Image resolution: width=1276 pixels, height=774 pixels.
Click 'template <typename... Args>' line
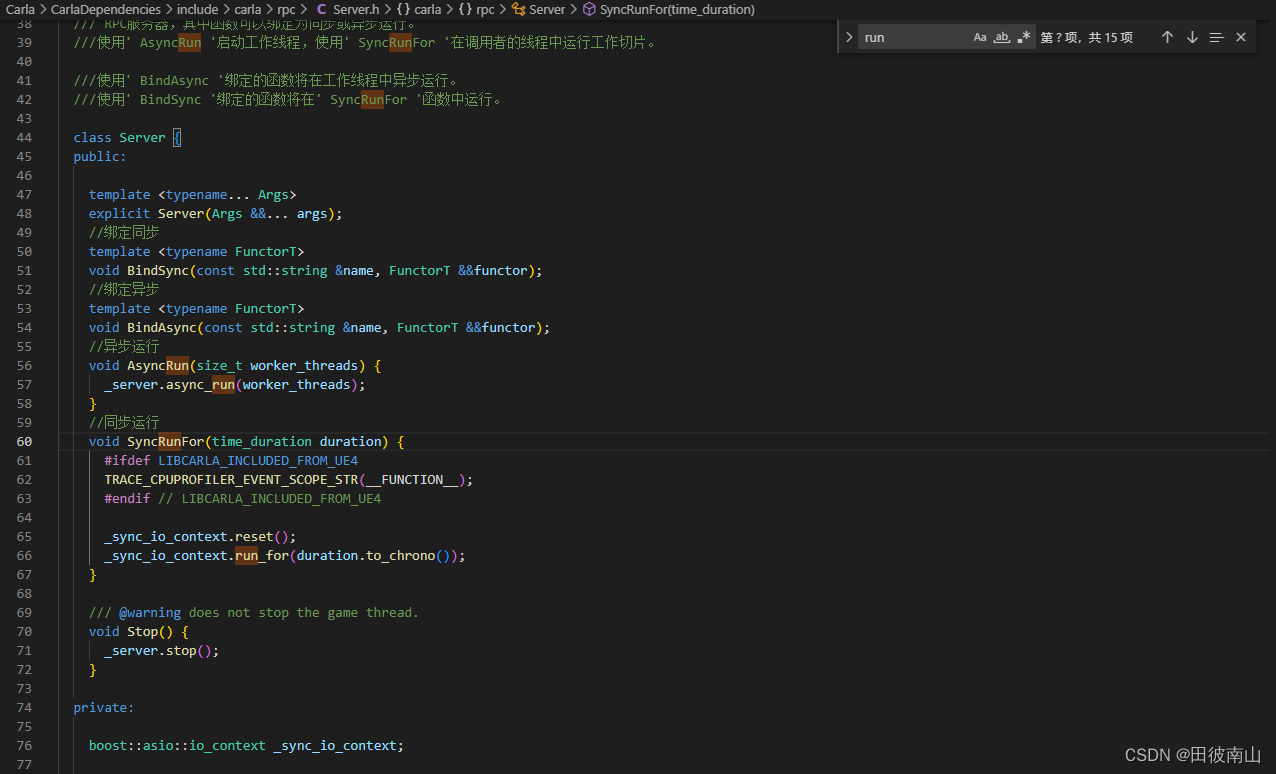pos(193,194)
